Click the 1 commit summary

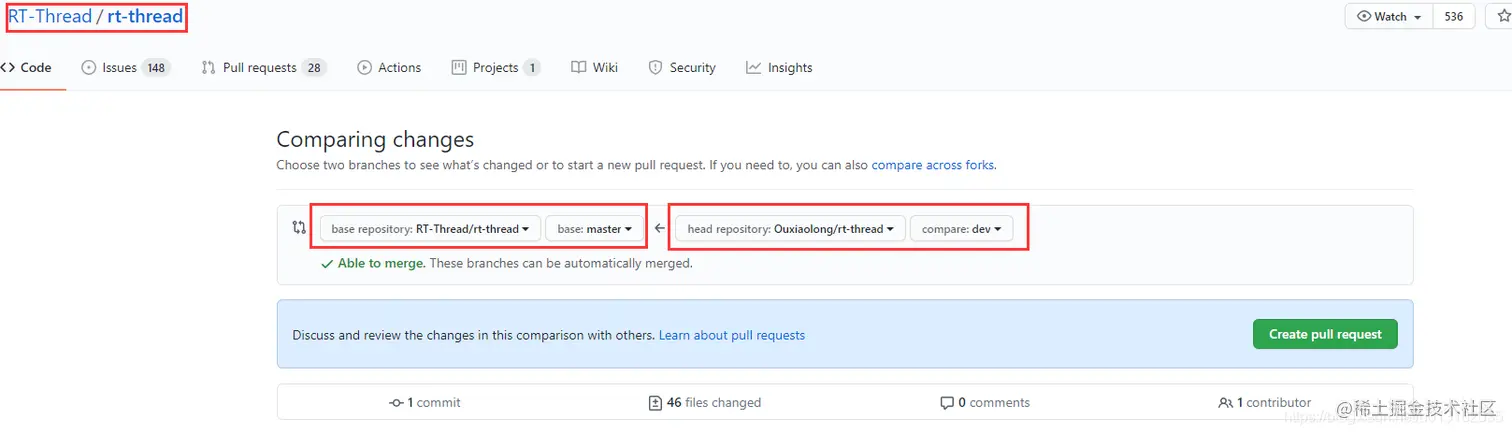(425, 403)
